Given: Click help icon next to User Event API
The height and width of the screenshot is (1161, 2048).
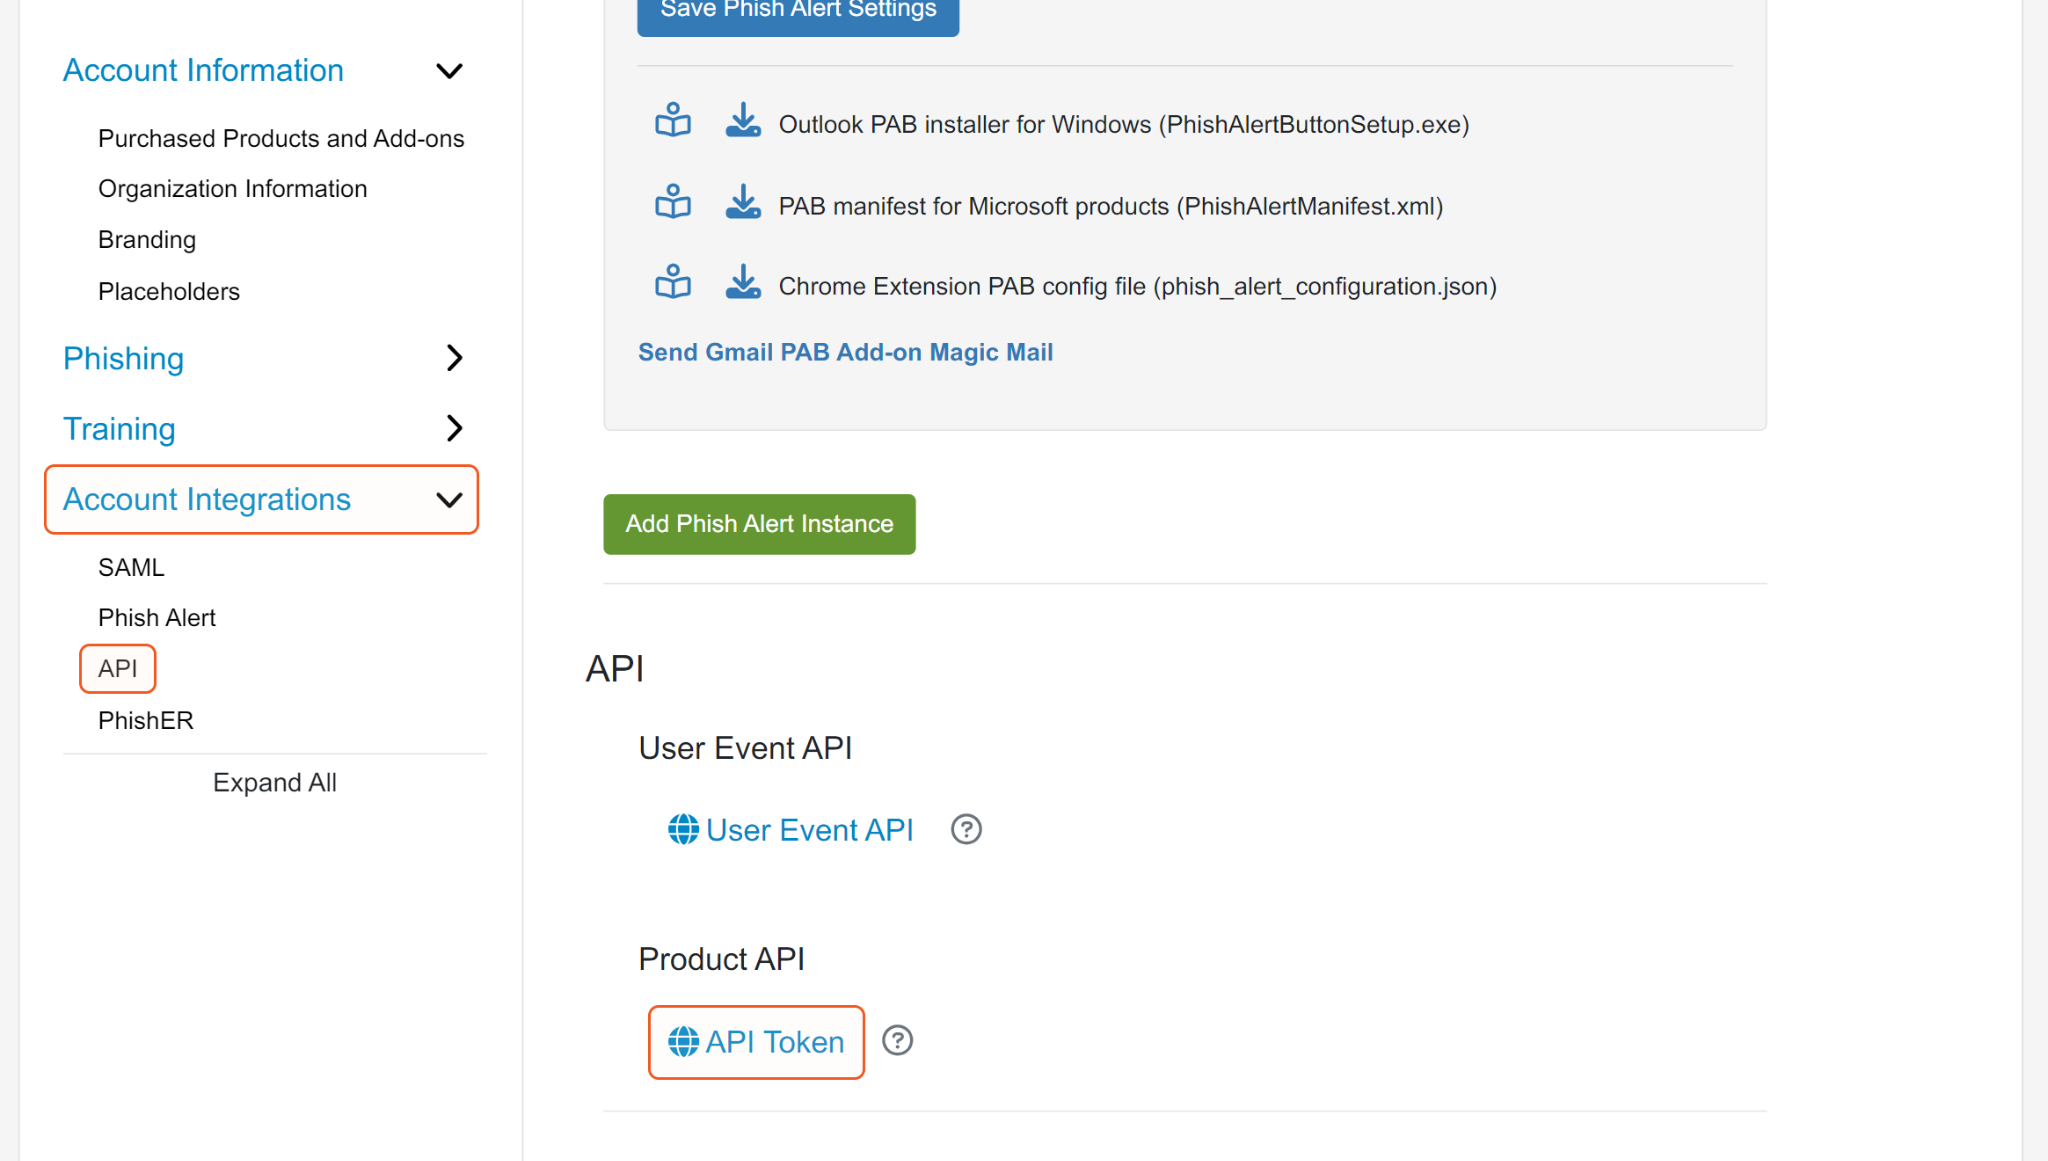Looking at the screenshot, I should (966, 829).
